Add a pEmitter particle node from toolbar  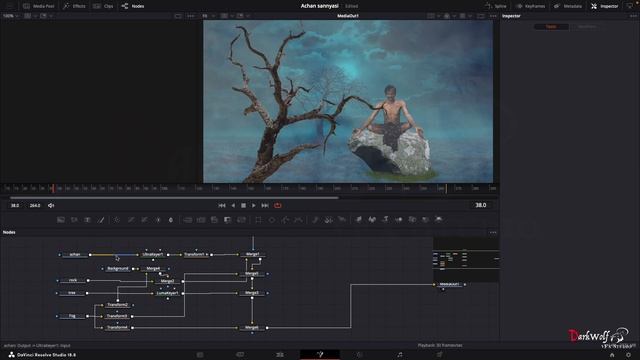316,220
